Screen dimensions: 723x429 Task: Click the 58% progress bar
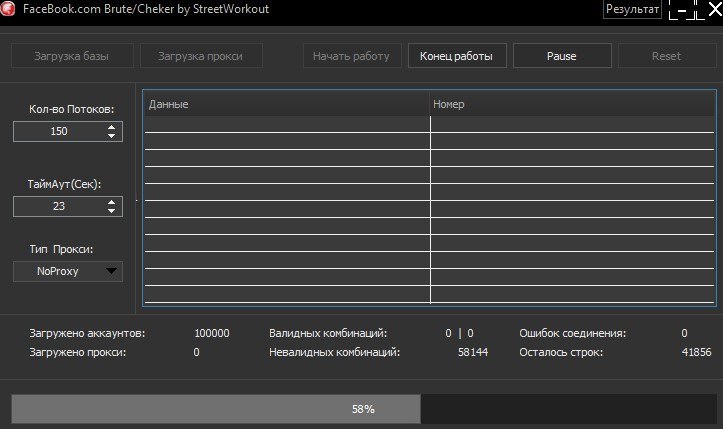[364, 409]
